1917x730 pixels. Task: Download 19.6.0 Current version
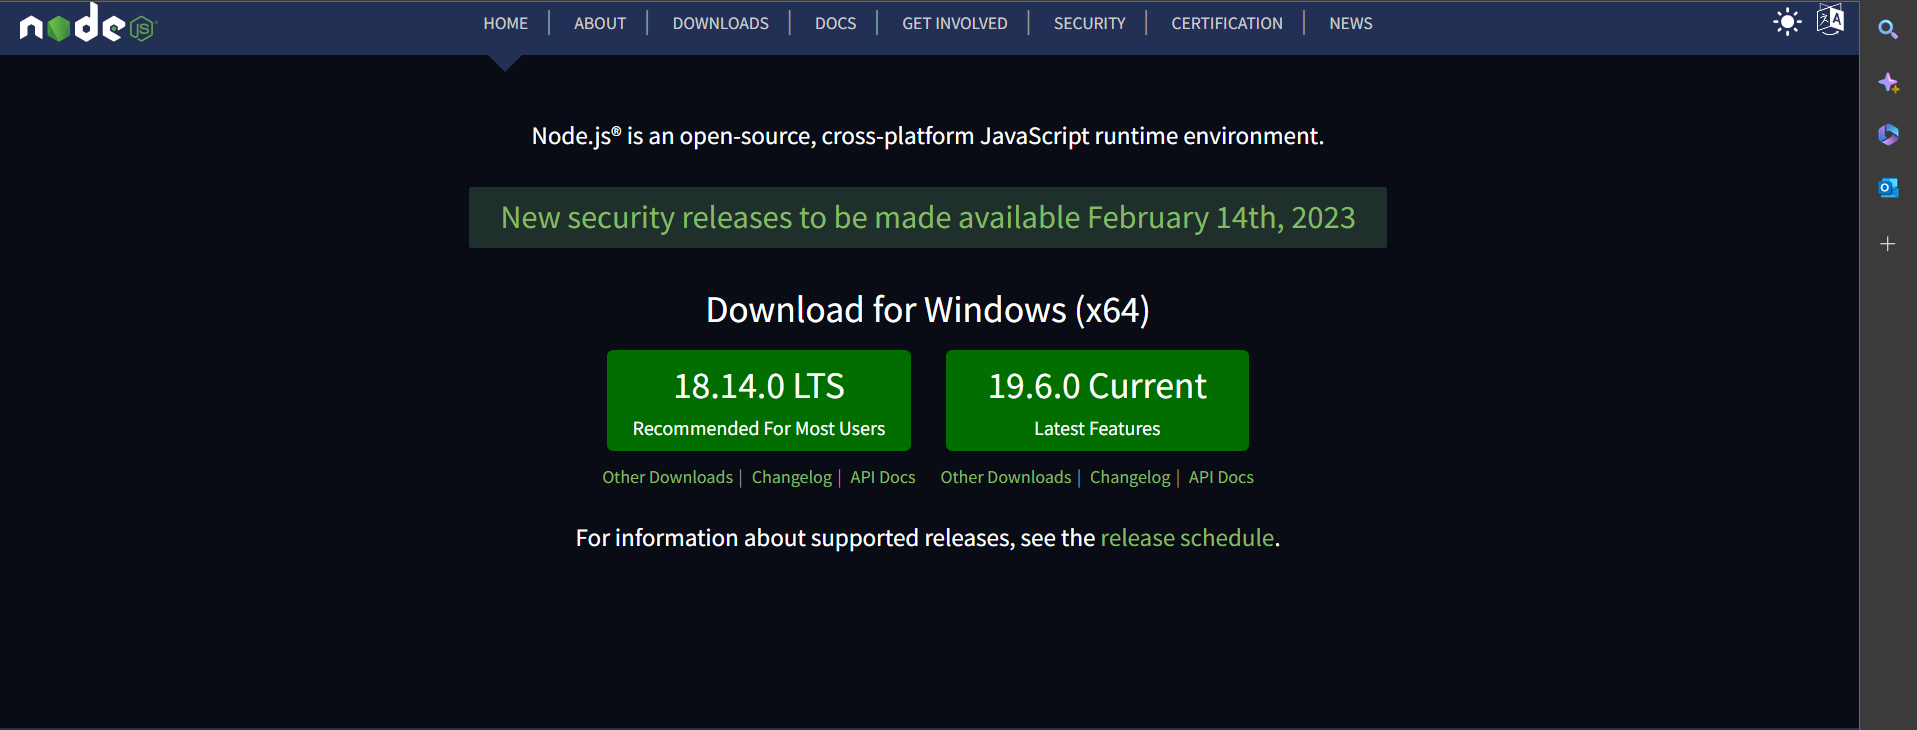click(1097, 400)
